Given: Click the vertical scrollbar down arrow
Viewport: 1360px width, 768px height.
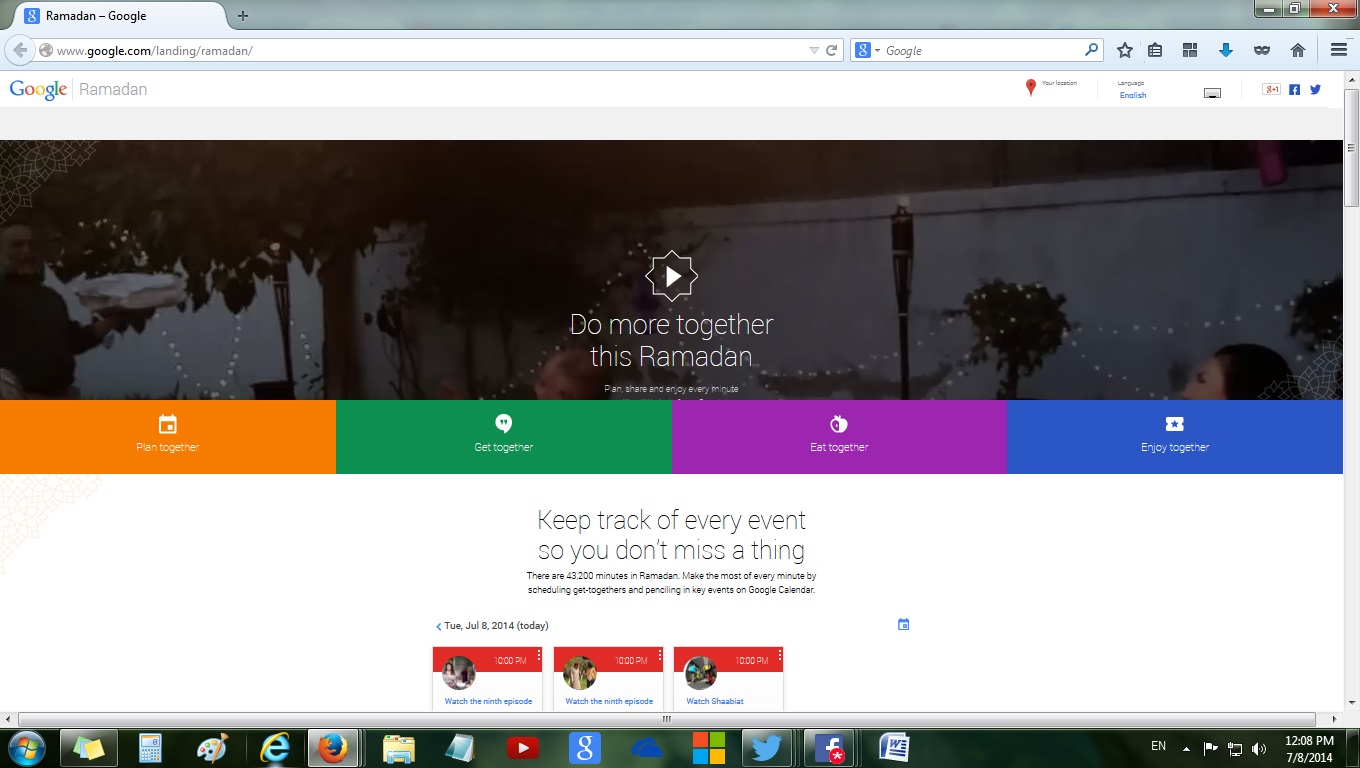Looking at the screenshot, I should [1351, 702].
